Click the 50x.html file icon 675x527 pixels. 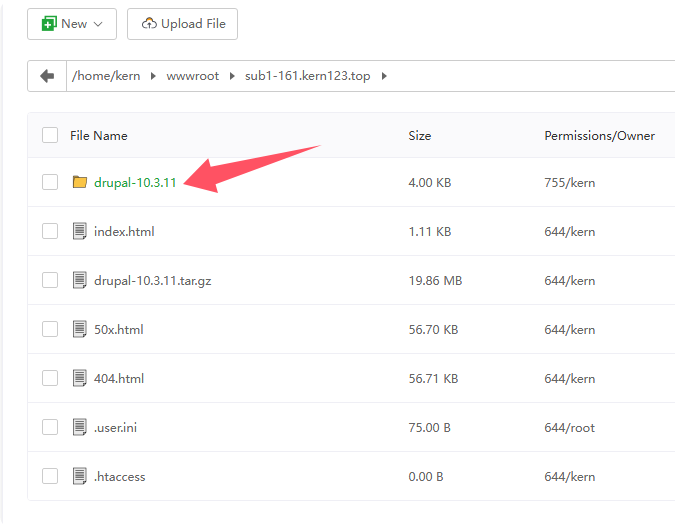80,329
